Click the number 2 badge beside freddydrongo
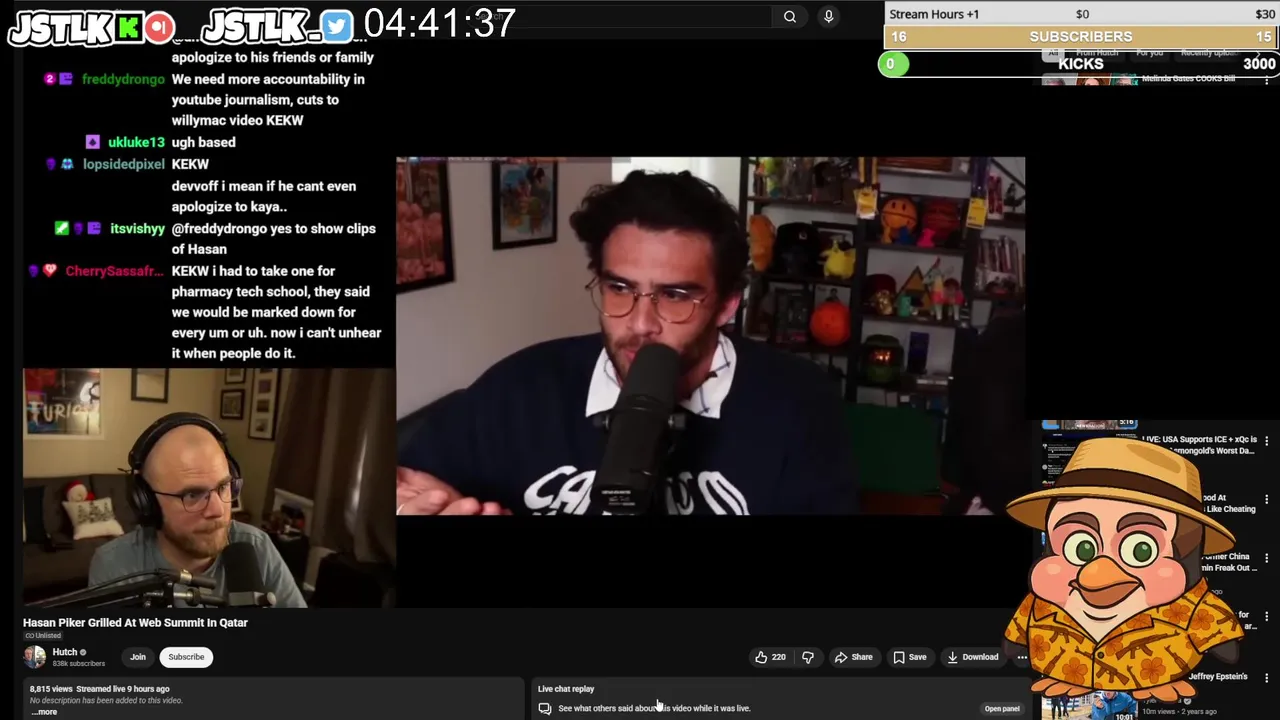Image resolution: width=1280 pixels, height=720 pixels. pyautogui.click(x=50, y=79)
